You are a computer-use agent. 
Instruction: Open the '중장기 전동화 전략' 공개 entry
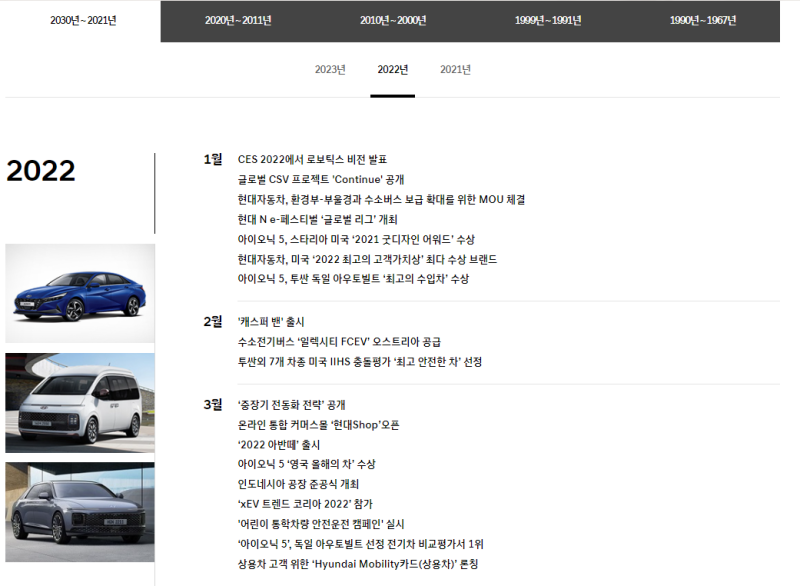pyautogui.click(x=291, y=405)
